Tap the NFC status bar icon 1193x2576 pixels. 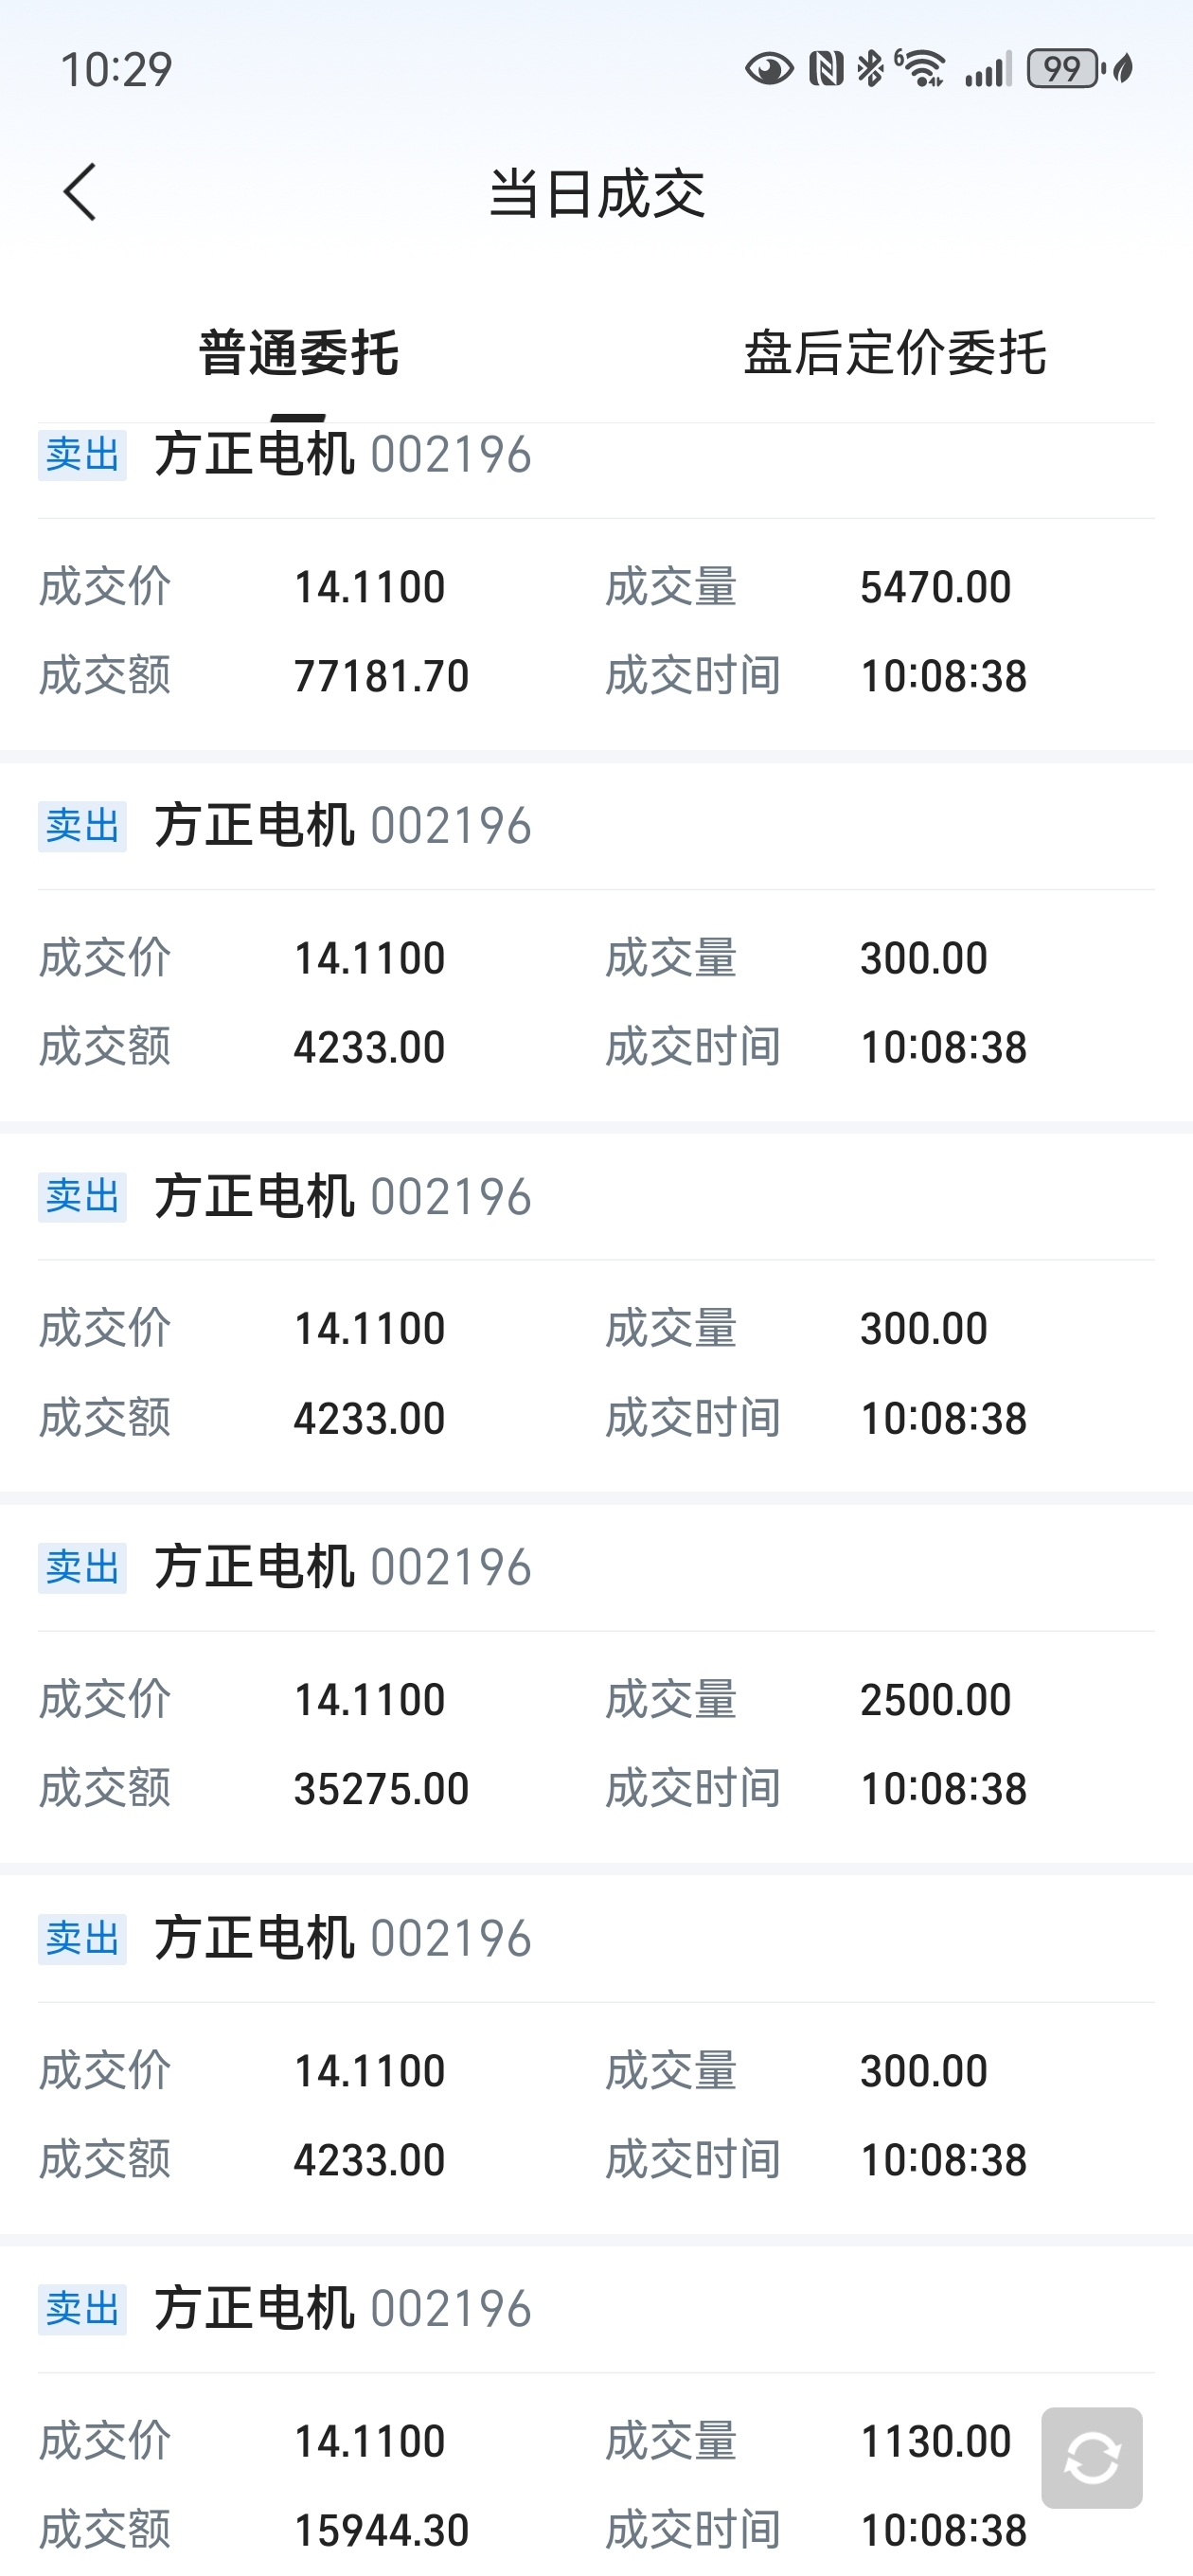click(x=826, y=69)
